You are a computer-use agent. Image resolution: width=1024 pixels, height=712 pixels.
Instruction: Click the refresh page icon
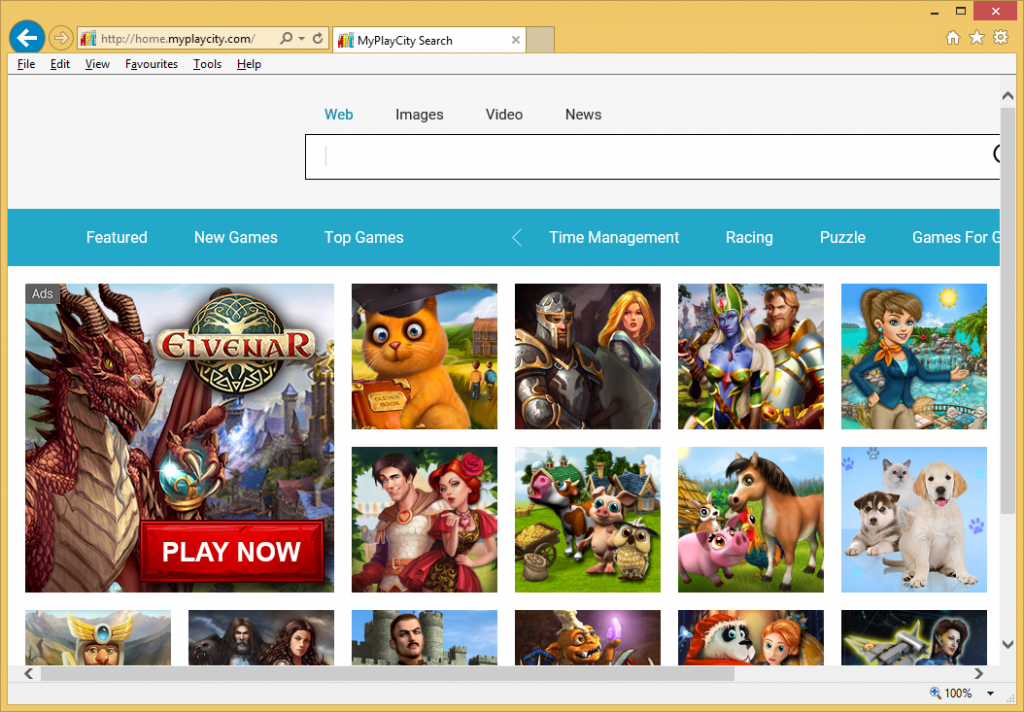coord(318,39)
